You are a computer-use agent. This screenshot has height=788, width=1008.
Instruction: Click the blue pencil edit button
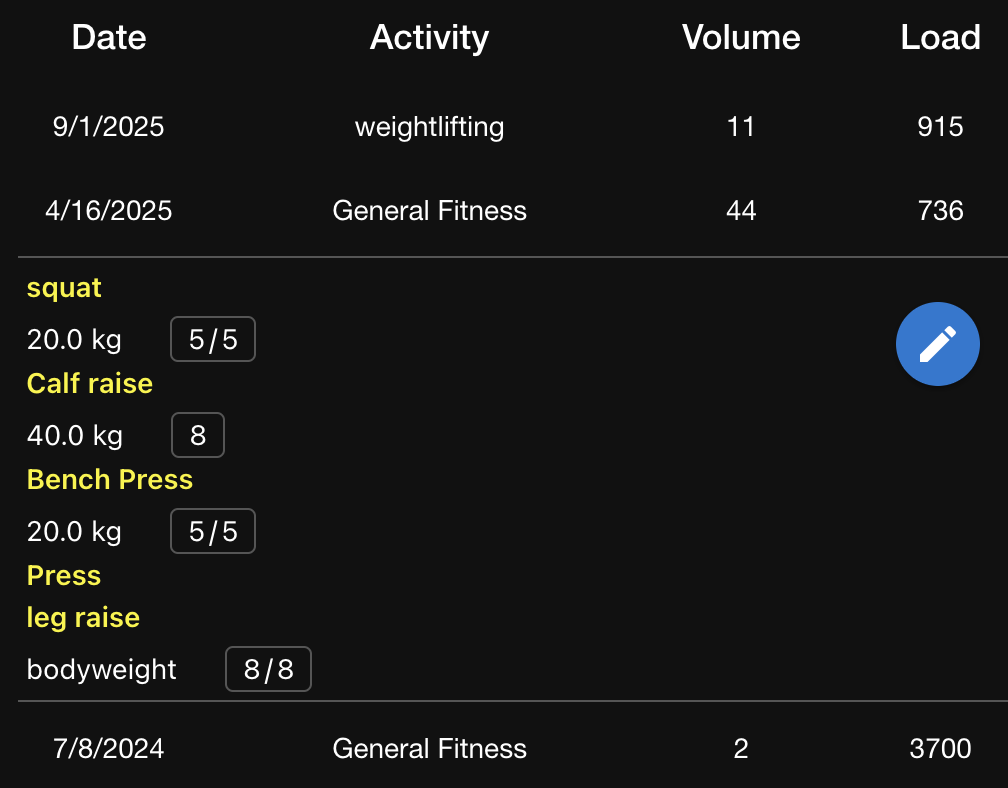tap(937, 344)
